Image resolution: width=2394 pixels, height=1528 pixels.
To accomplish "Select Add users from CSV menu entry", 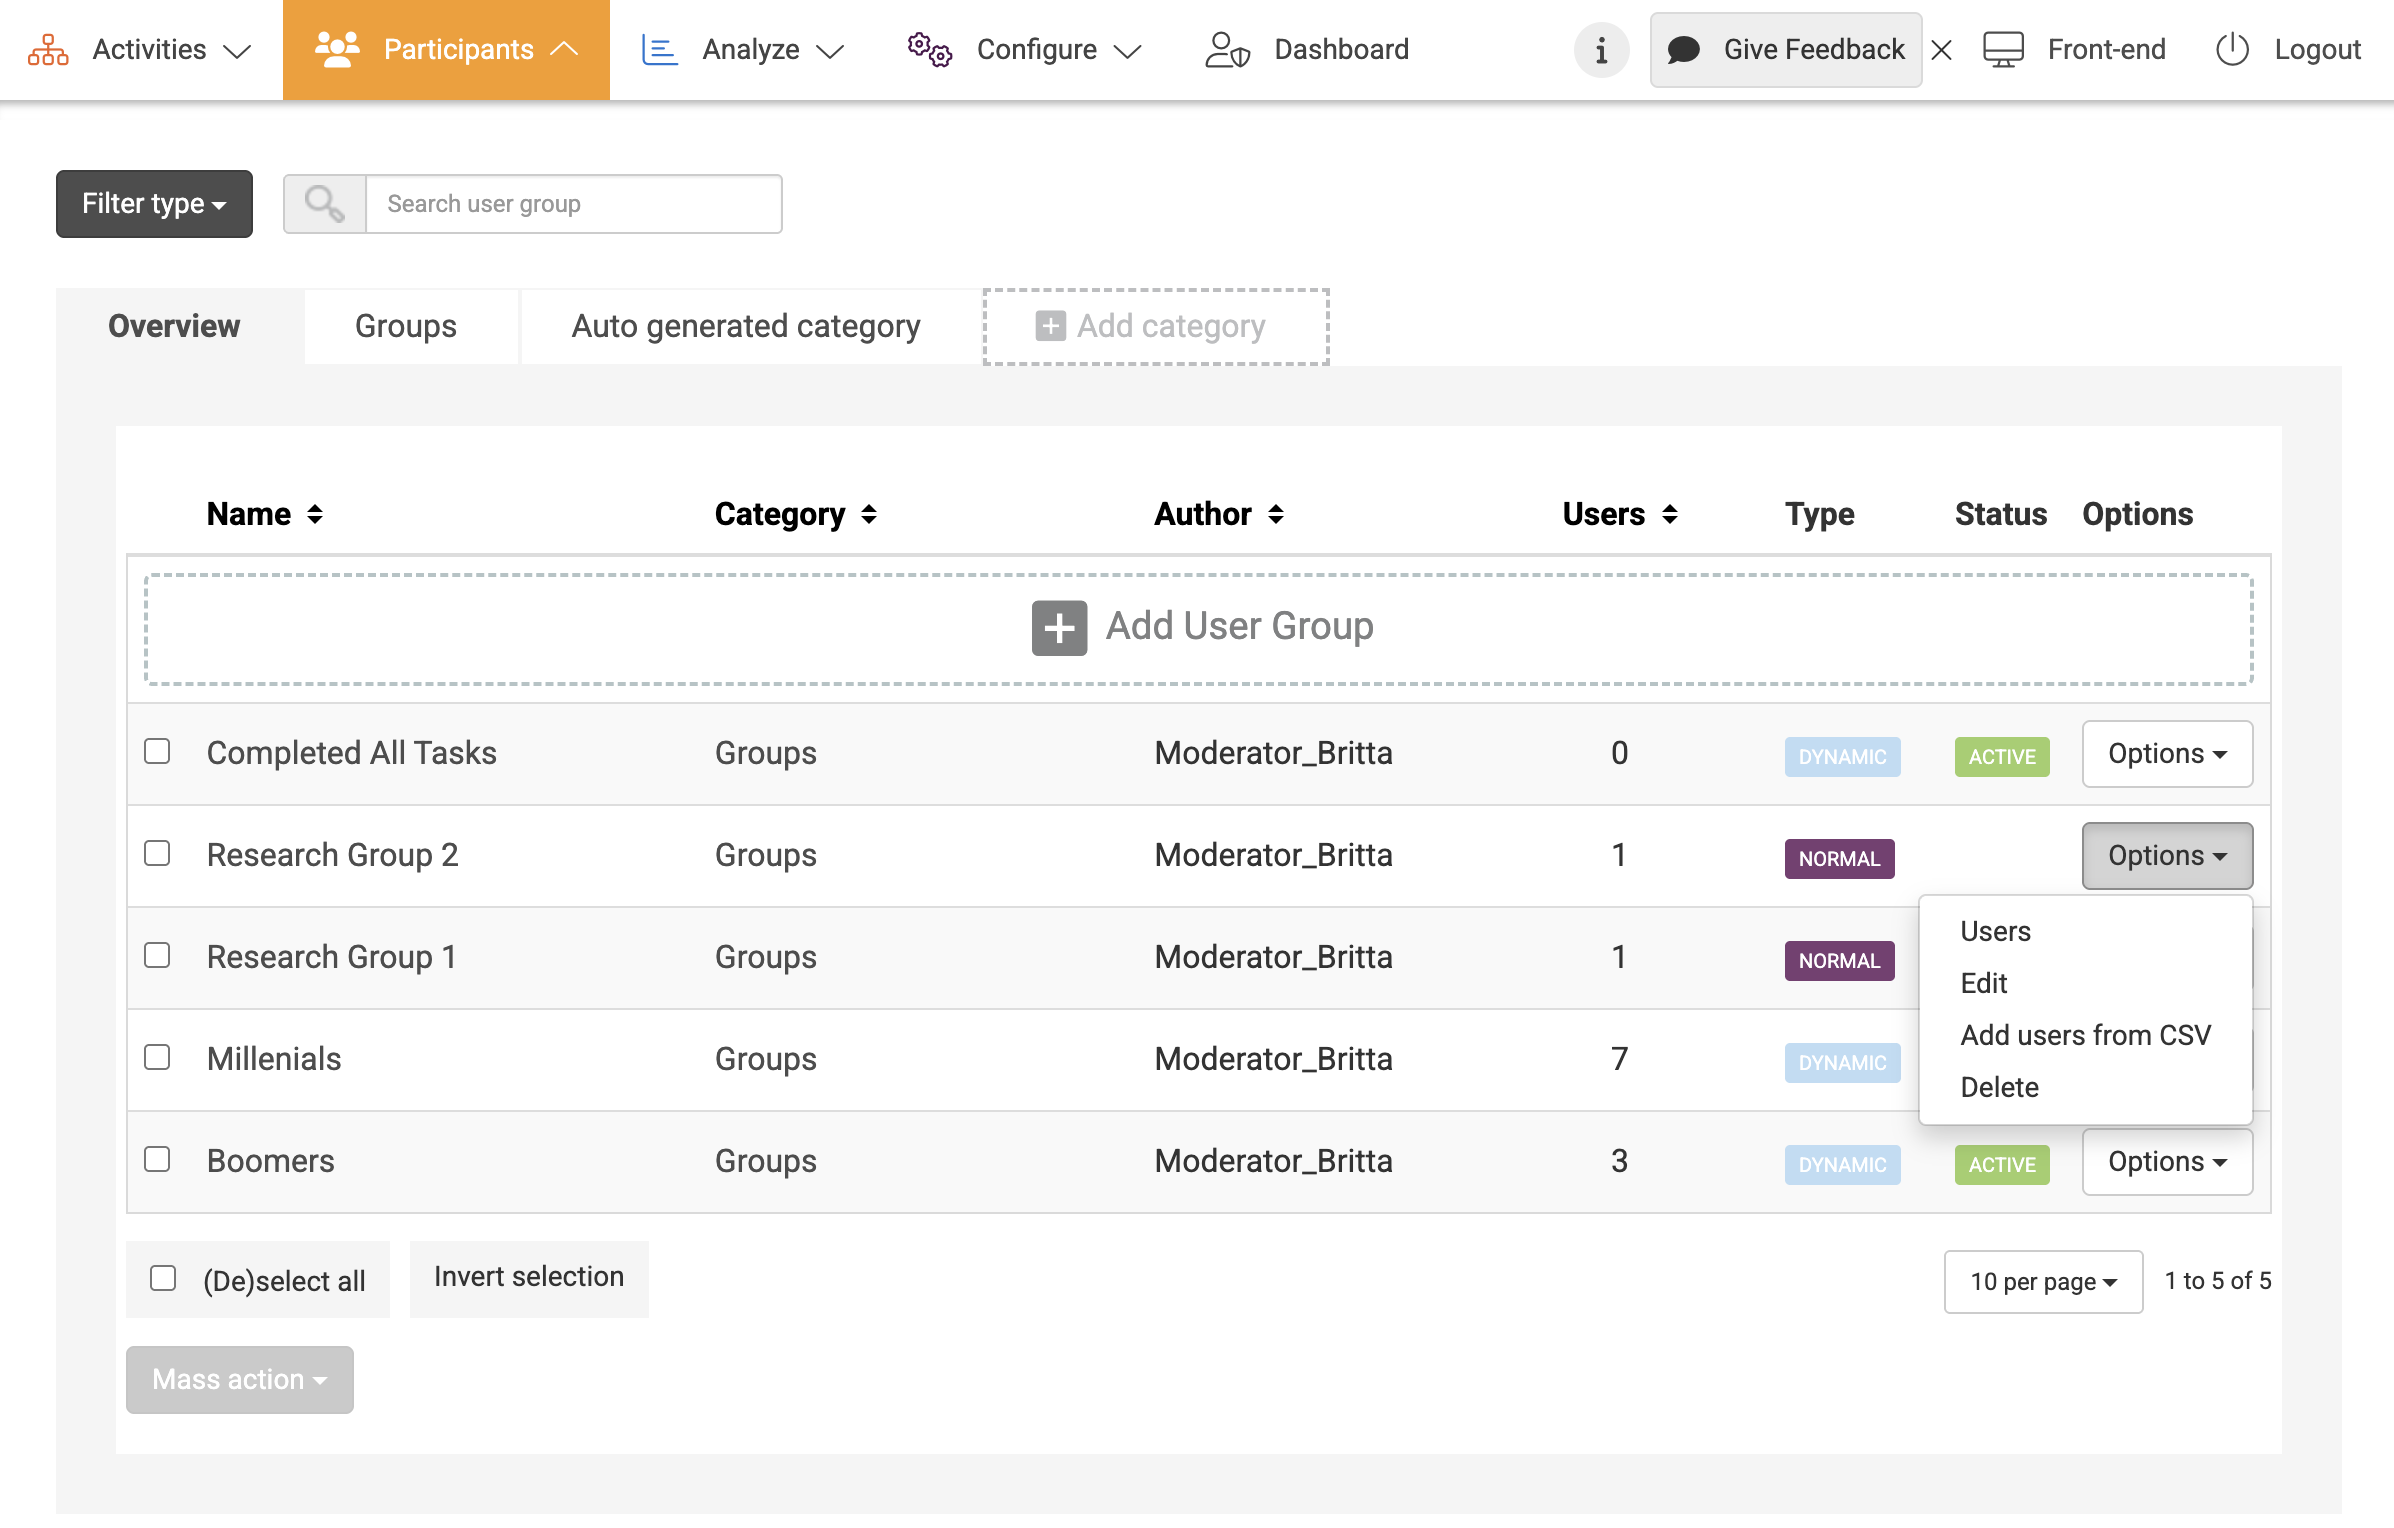I will 2085,1035.
